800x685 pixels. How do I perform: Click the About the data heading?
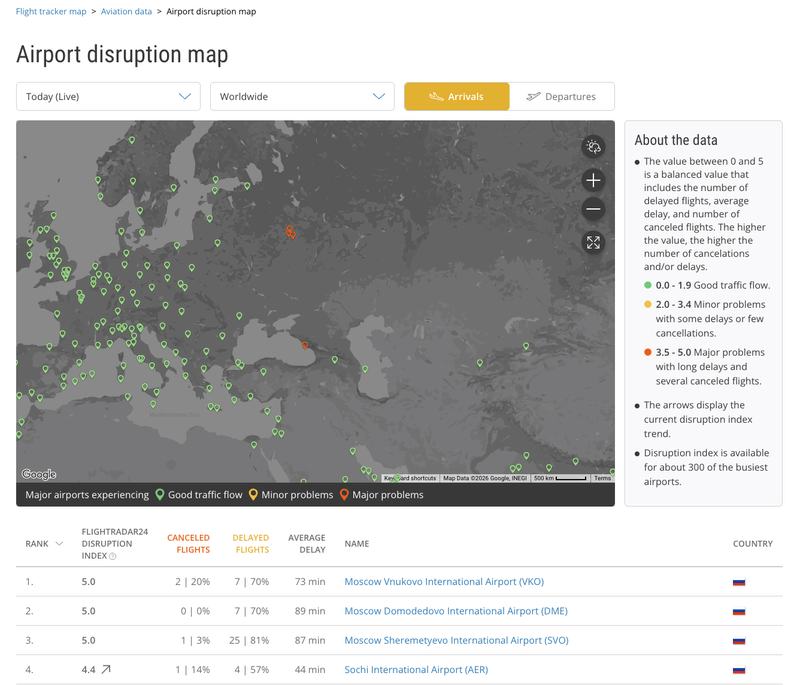coord(676,140)
